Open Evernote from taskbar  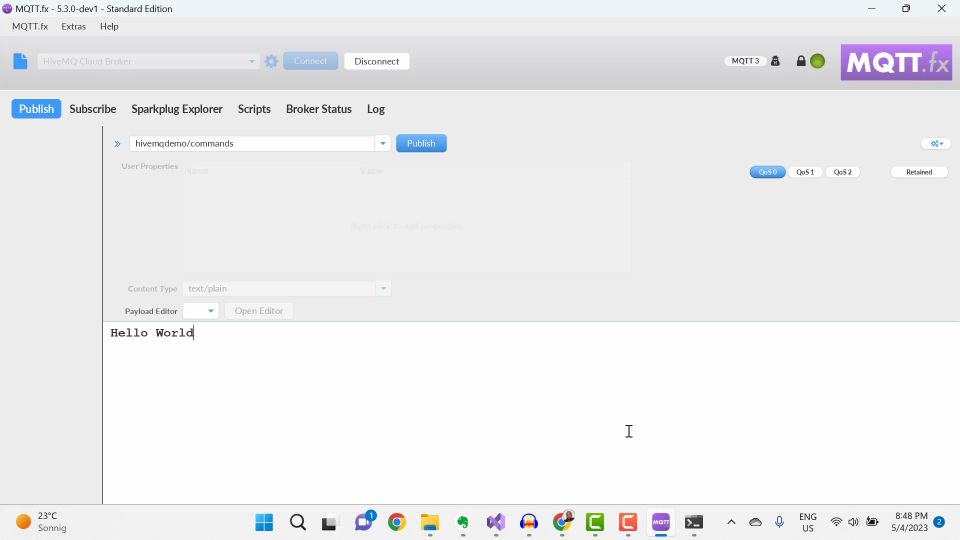coord(463,522)
